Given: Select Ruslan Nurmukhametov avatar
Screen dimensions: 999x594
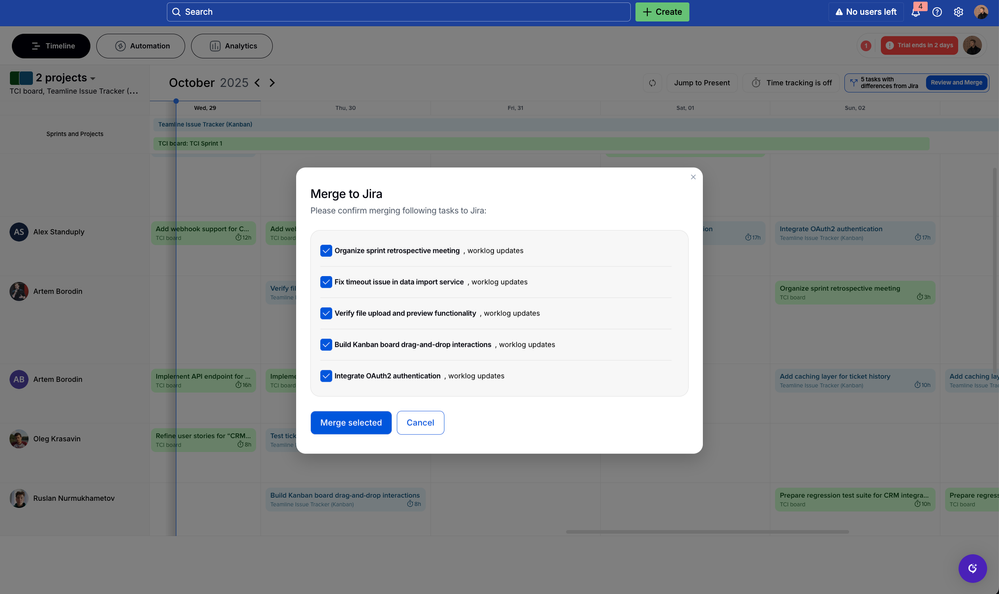Looking at the screenshot, I should pyautogui.click(x=19, y=498).
